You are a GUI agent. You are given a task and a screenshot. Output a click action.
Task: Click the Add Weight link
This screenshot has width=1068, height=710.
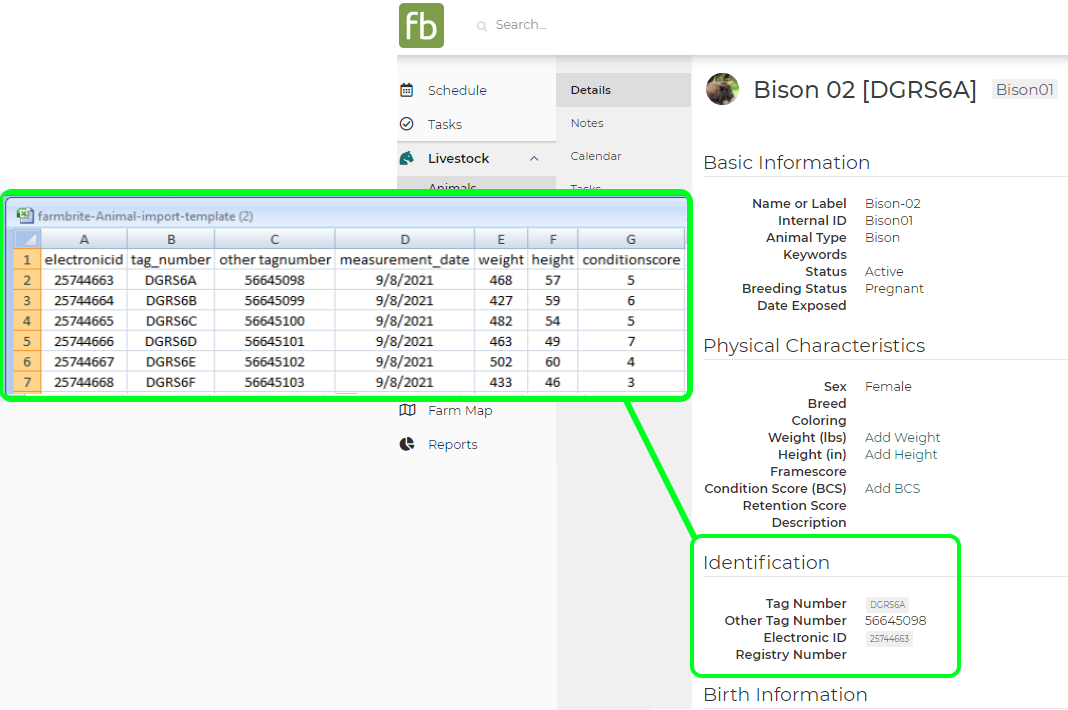902,437
